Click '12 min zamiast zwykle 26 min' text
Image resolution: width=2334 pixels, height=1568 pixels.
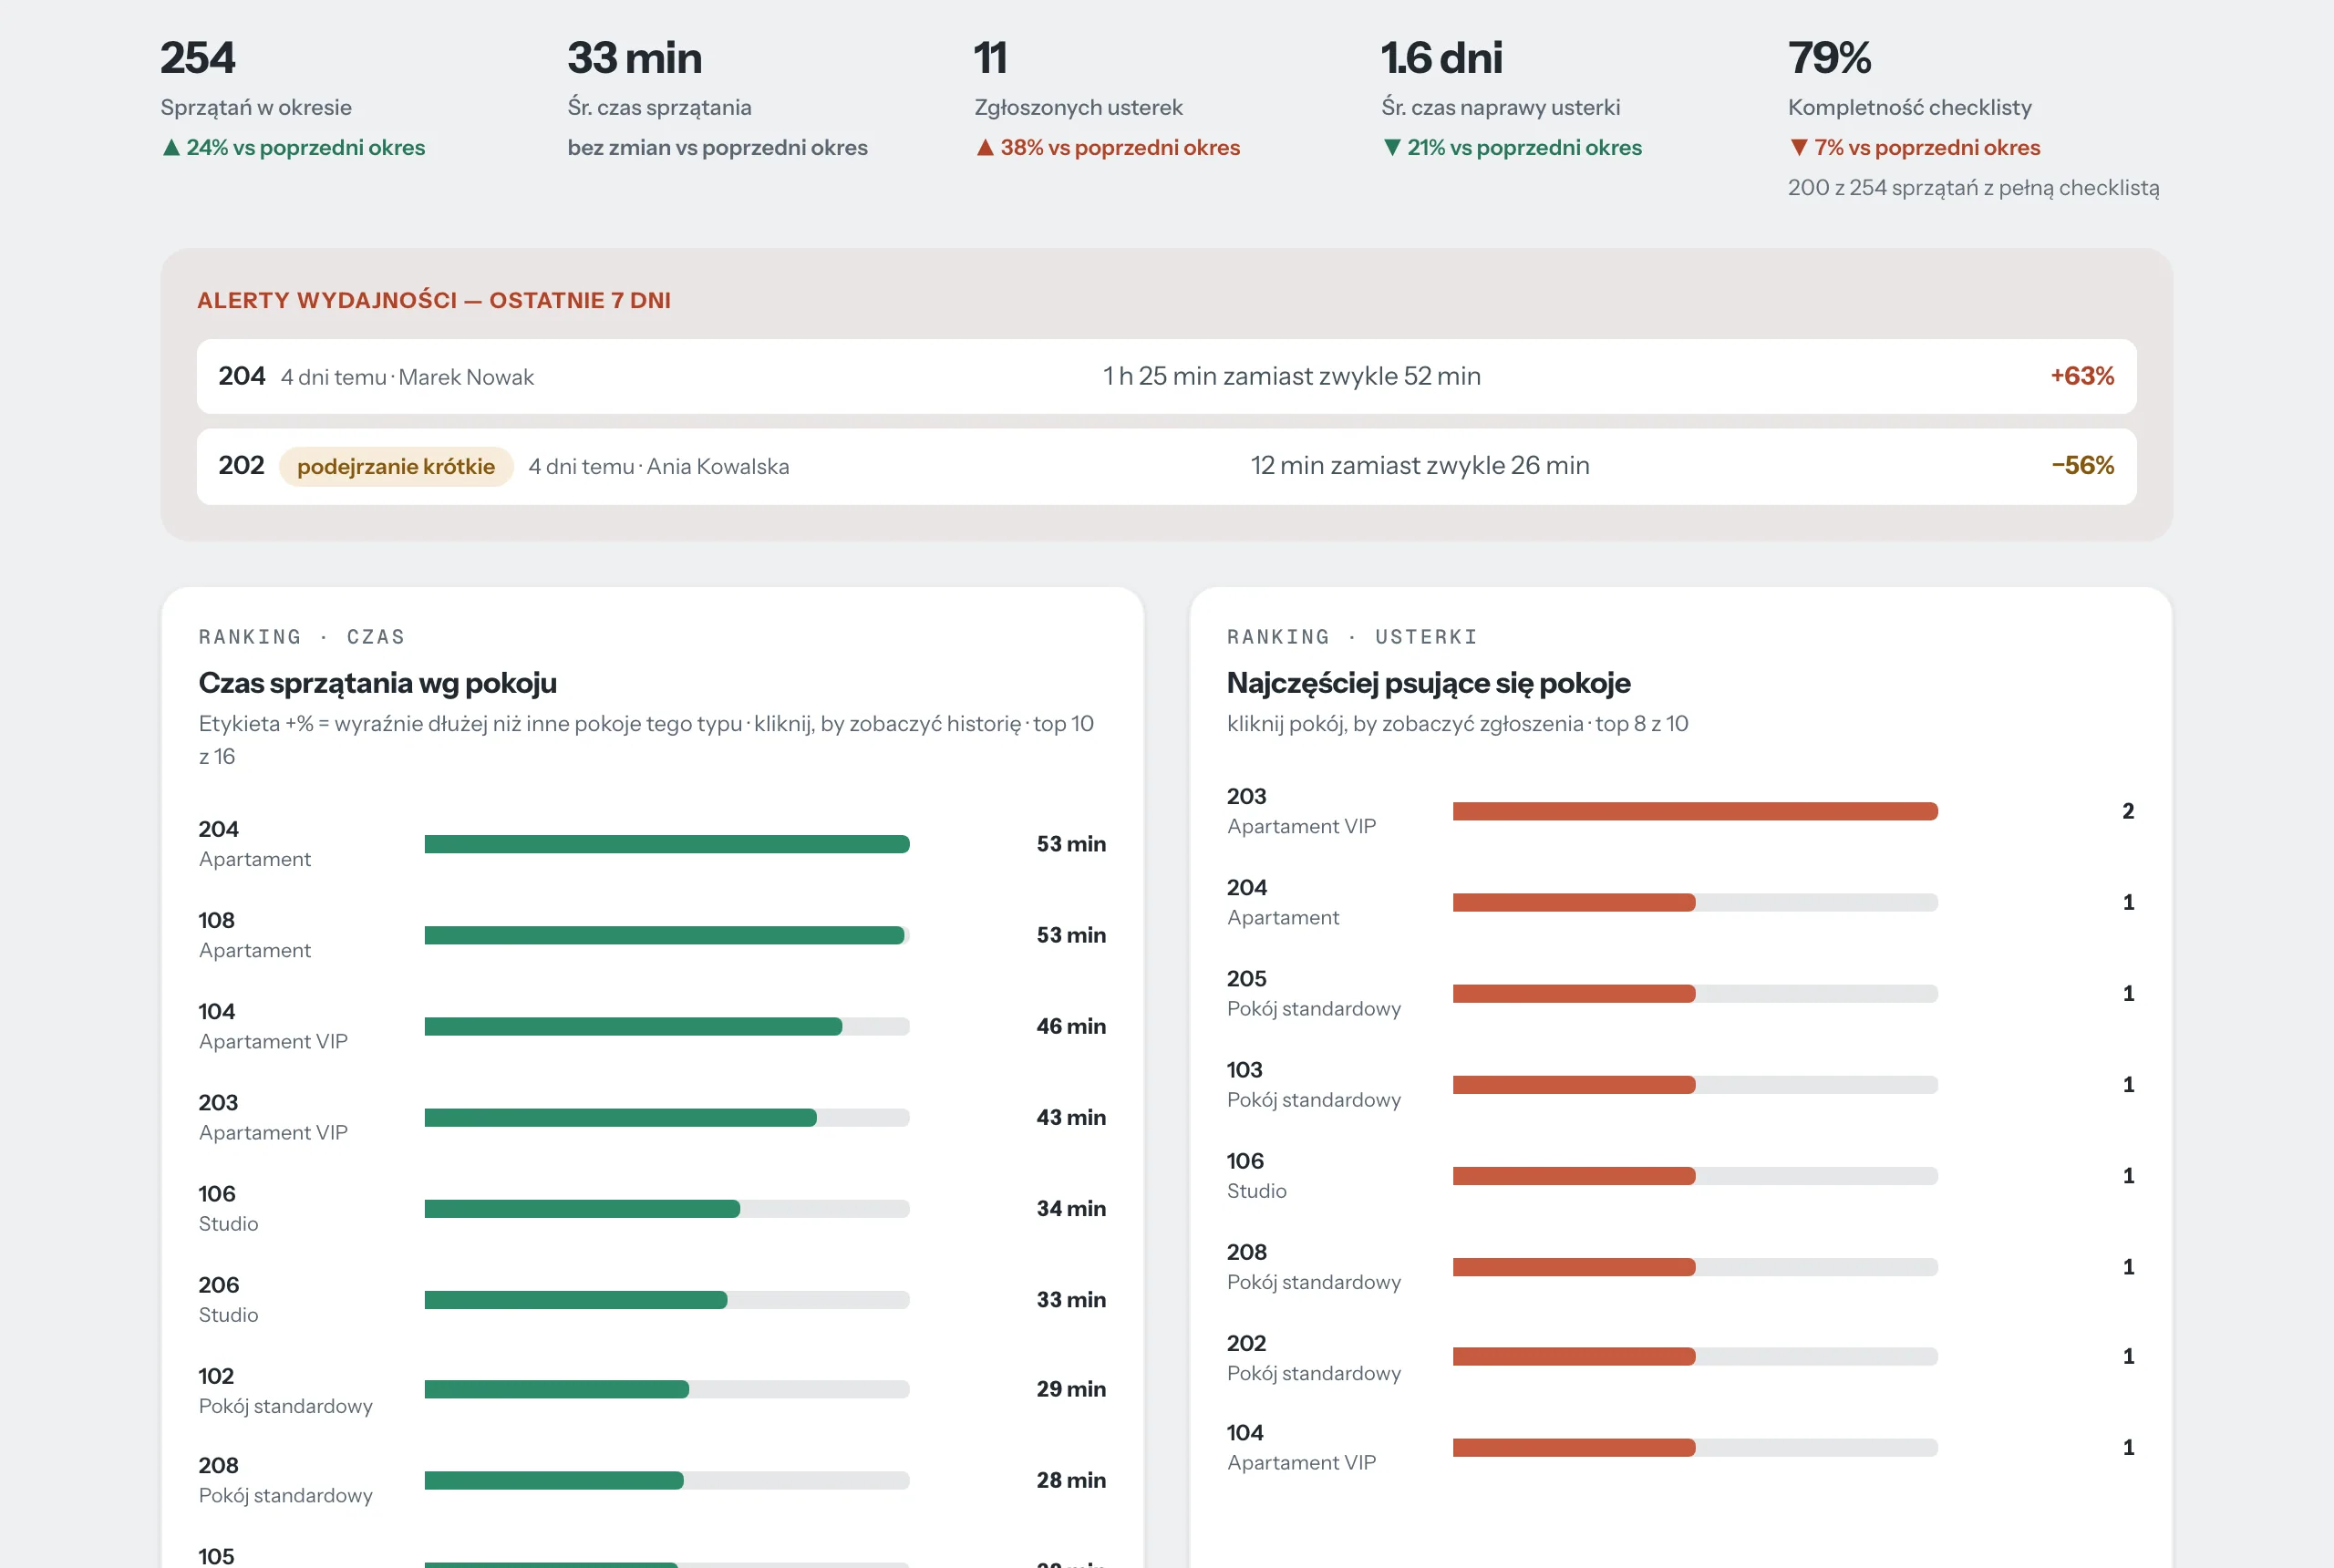(x=1420, y=466)
